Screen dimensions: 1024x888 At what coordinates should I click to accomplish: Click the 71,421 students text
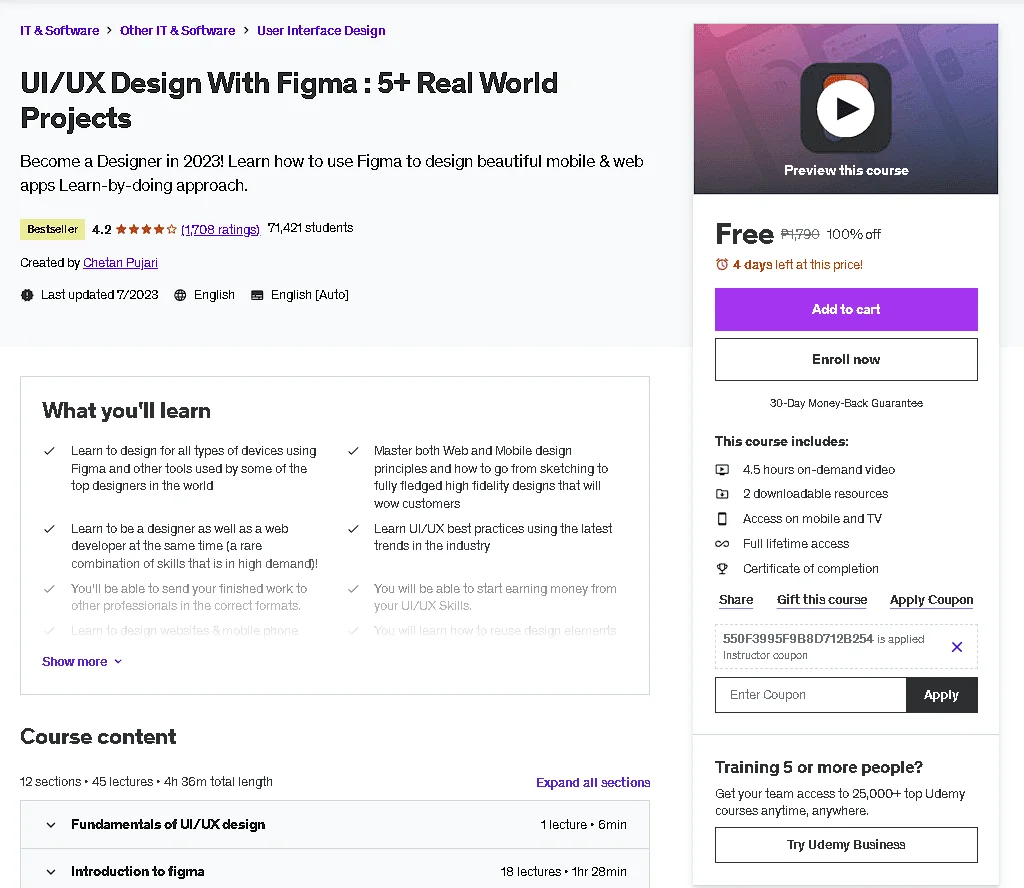[310, 228]
